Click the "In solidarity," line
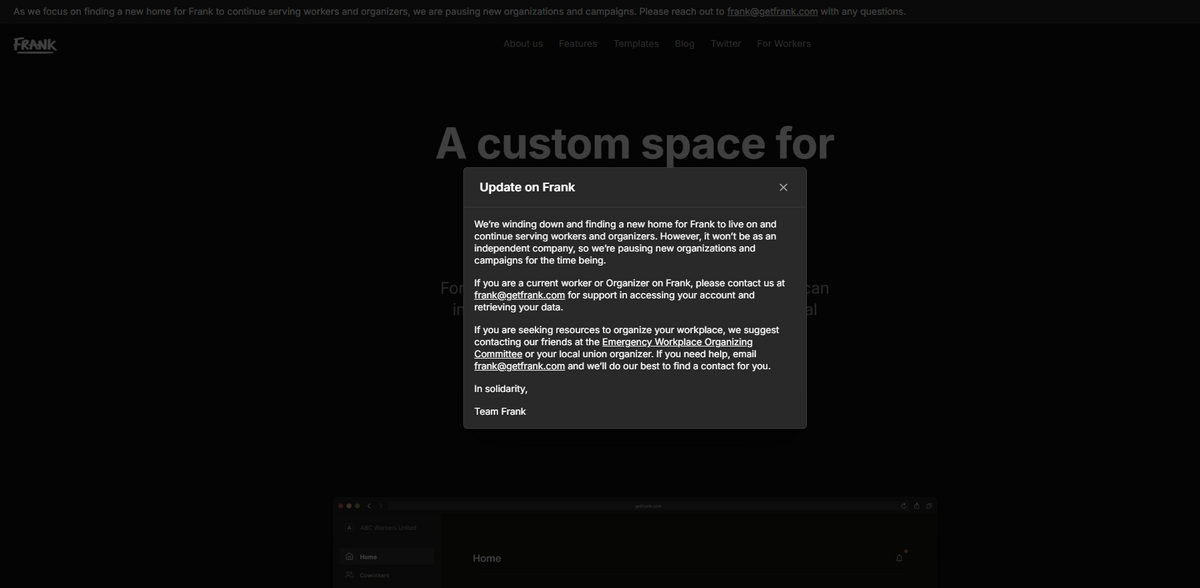This screenshot has height=588, width=1200. pyautogui.click(x=501, y=389)
